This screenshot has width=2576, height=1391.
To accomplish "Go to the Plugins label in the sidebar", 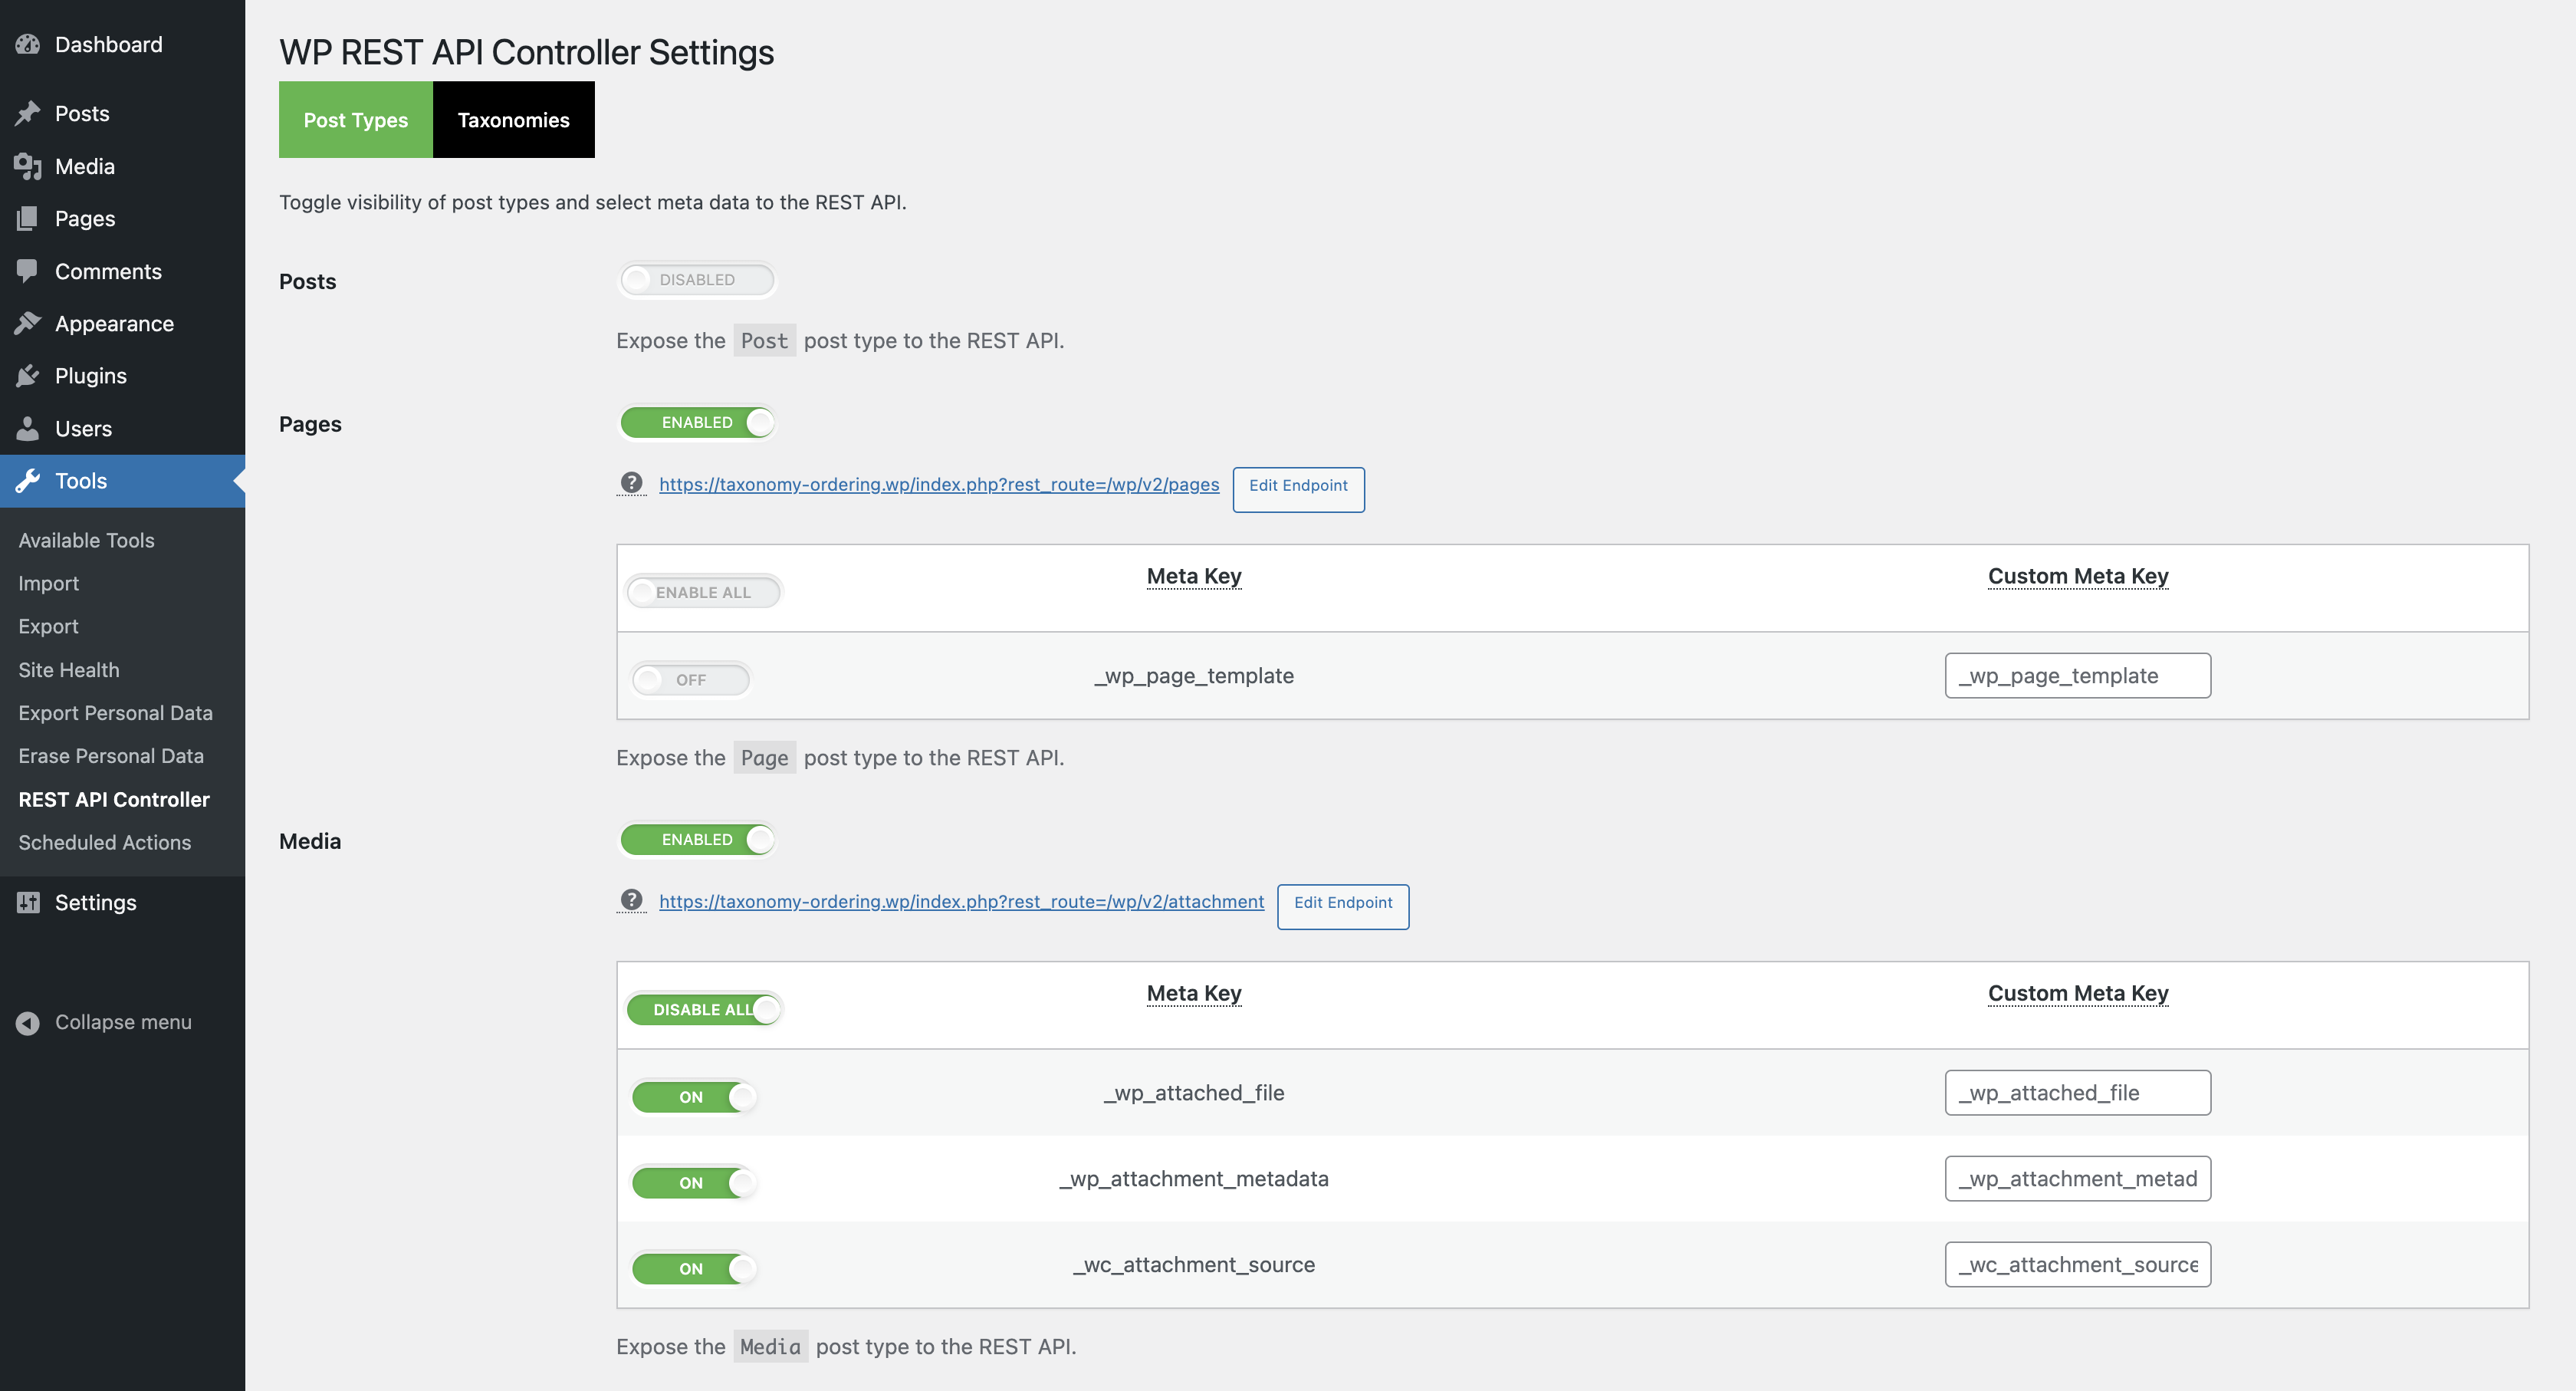I will coord(91,376).
